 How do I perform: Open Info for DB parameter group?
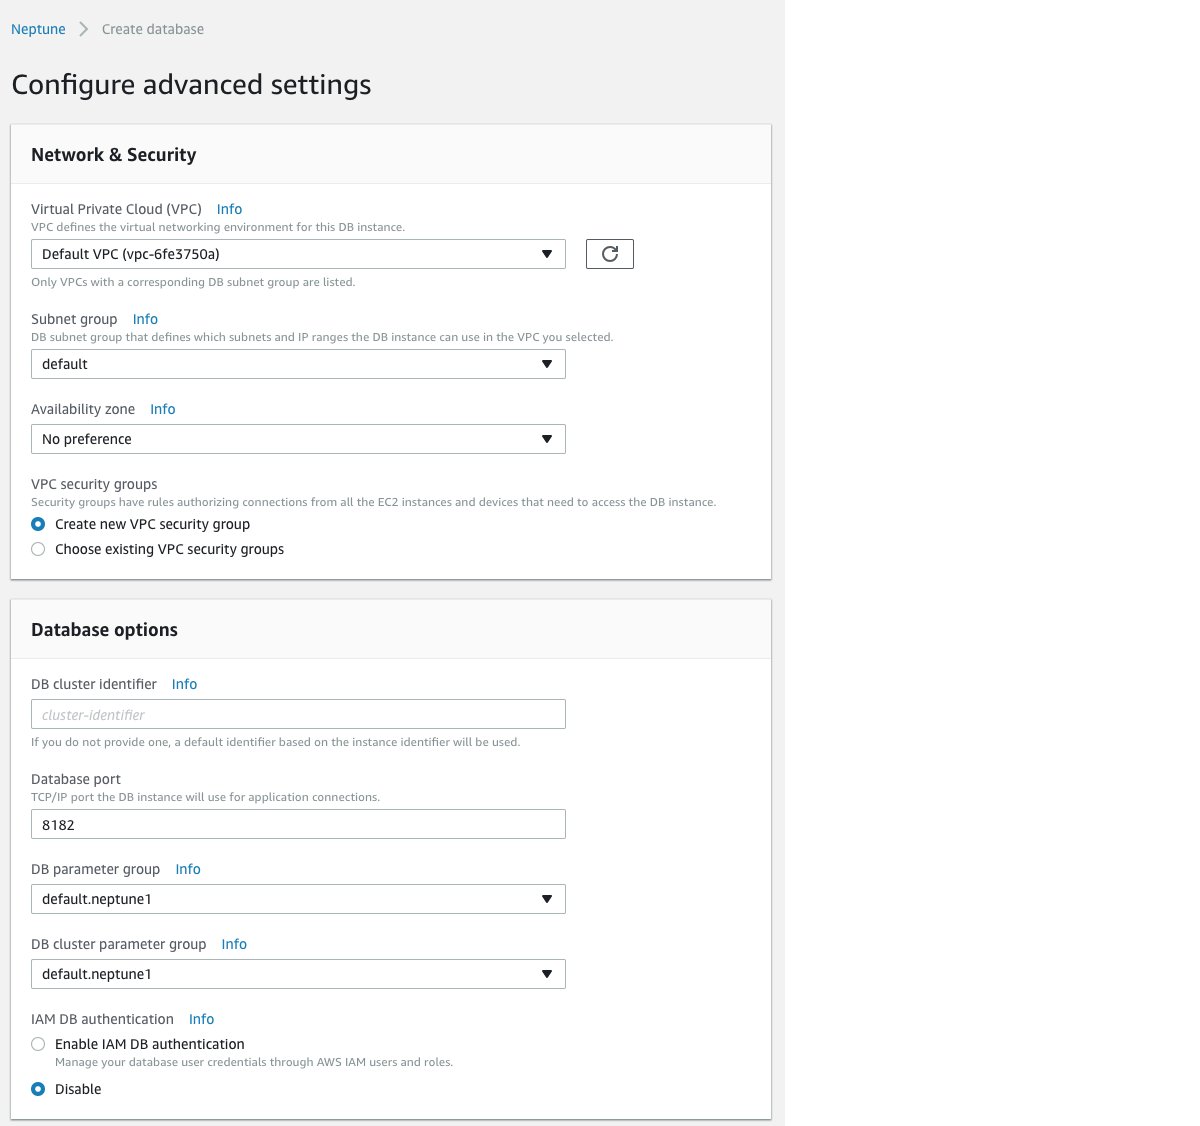point(187,868)
